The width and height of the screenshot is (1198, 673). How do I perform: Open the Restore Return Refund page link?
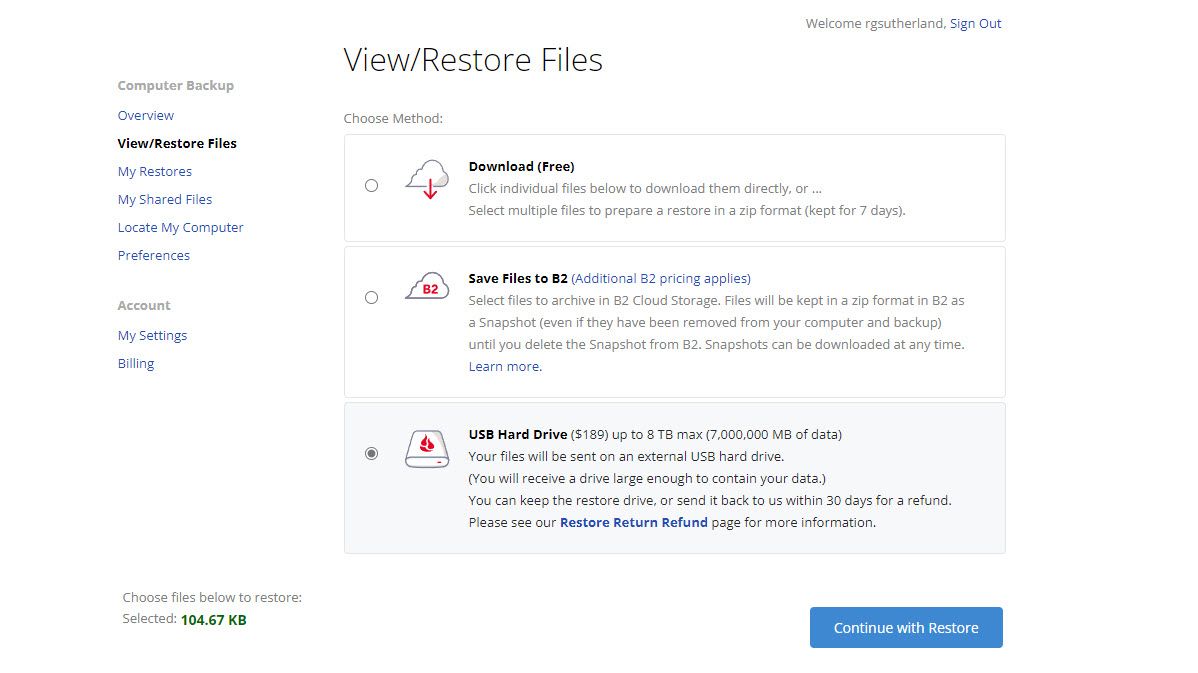(x=633, y=523)
